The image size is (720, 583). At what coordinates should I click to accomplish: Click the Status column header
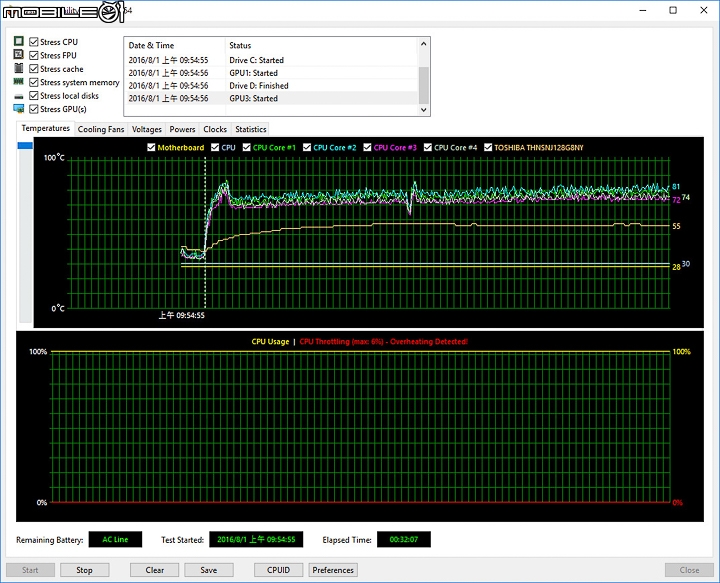pos(321,45)
